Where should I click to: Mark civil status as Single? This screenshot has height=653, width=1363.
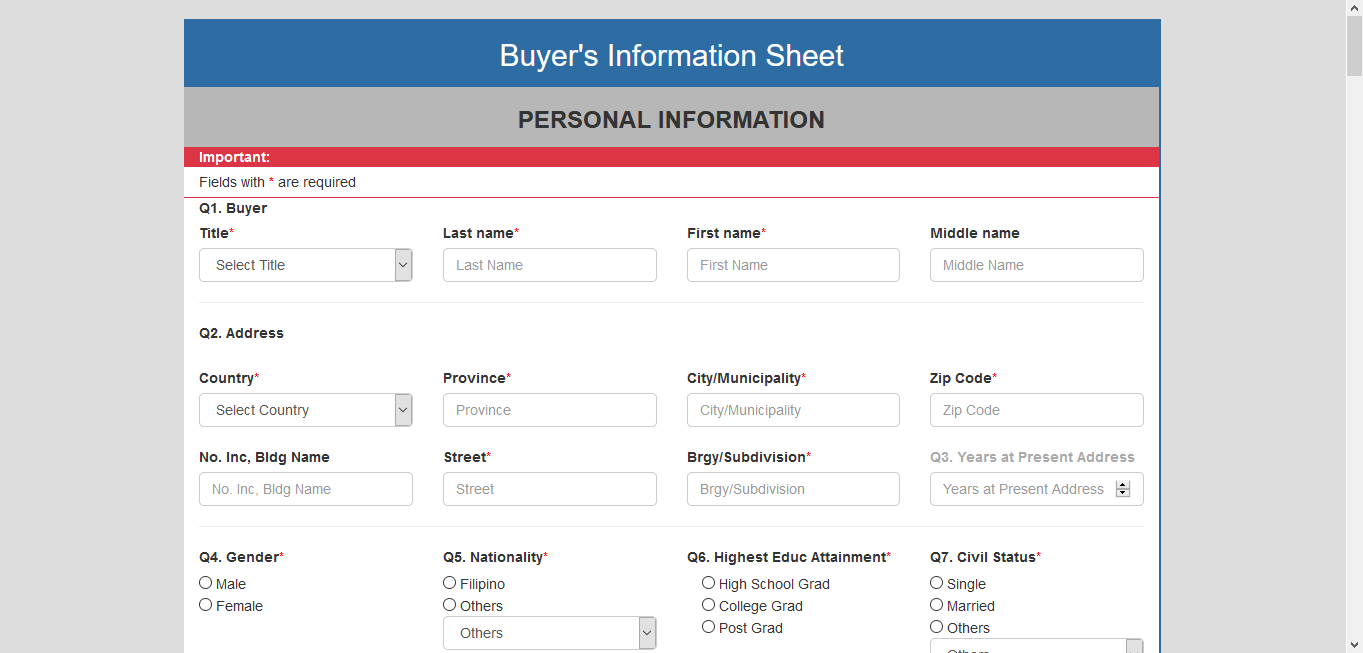936,582
